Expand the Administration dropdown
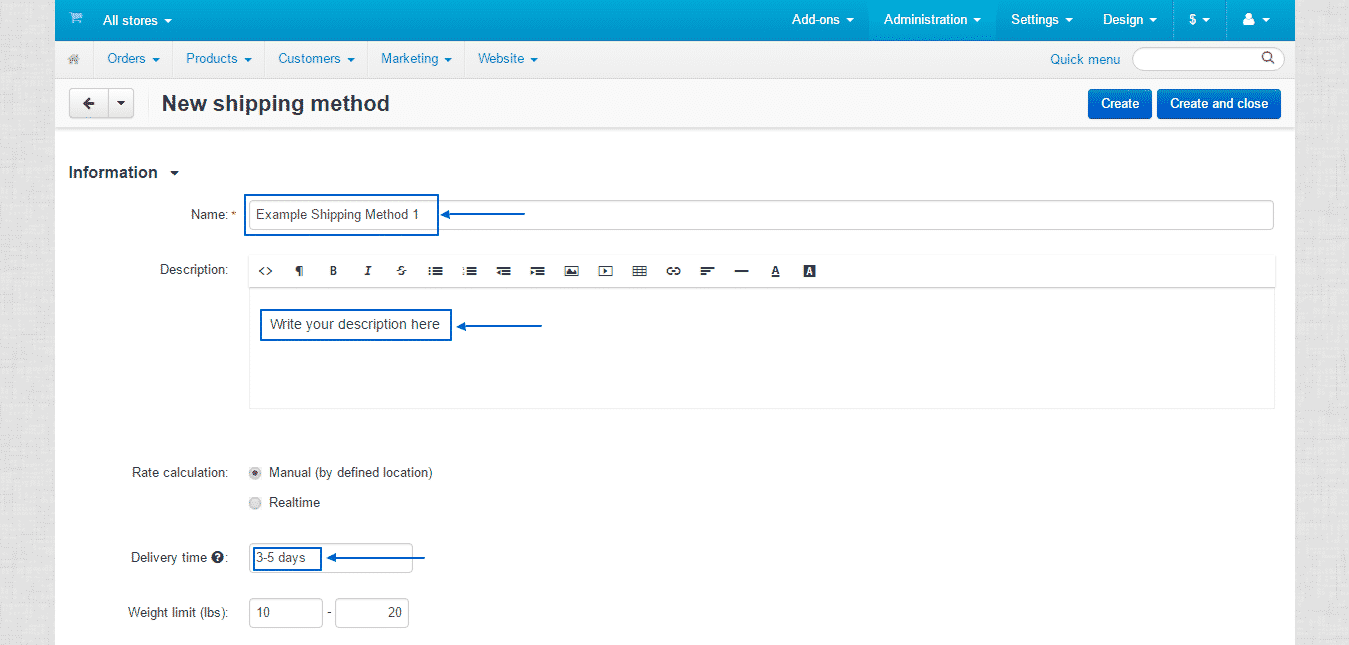Screen dimensions: 1349x645 (931, 19)
